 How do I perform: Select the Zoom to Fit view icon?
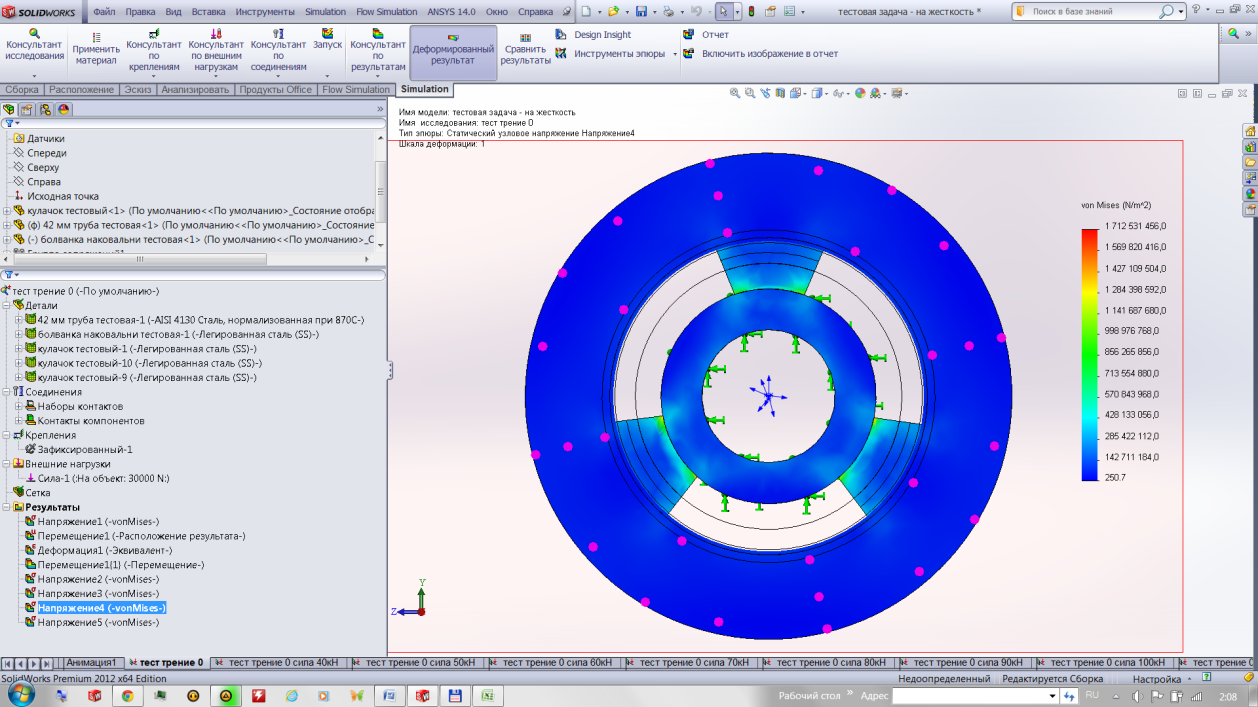(735, 93)
